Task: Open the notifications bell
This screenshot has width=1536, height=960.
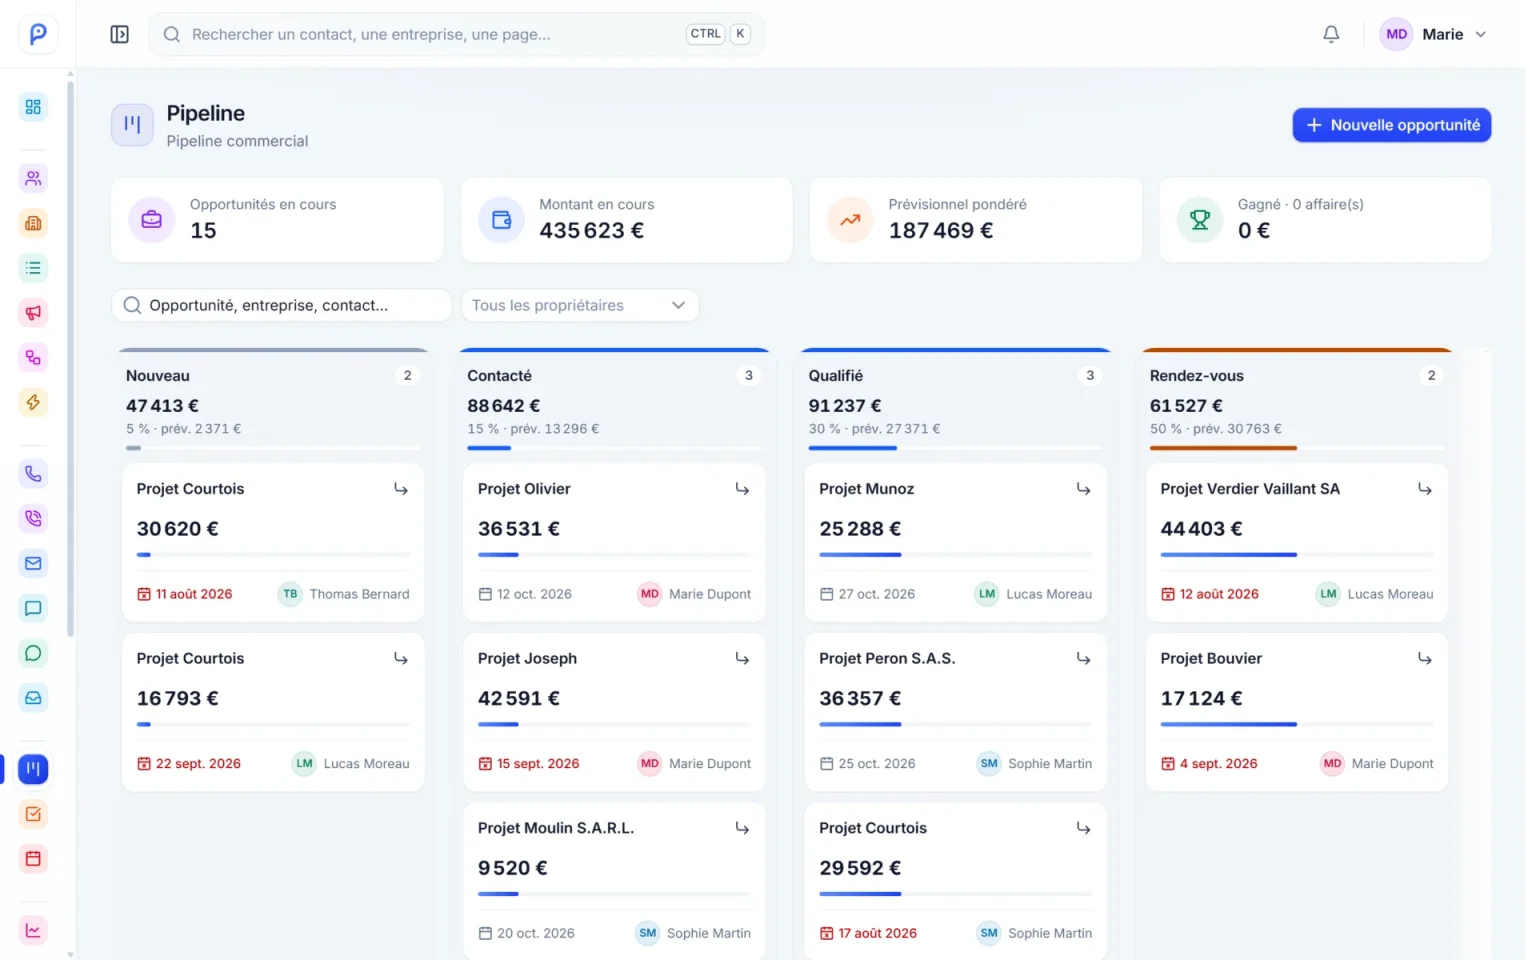Action: pos(1331,34)
